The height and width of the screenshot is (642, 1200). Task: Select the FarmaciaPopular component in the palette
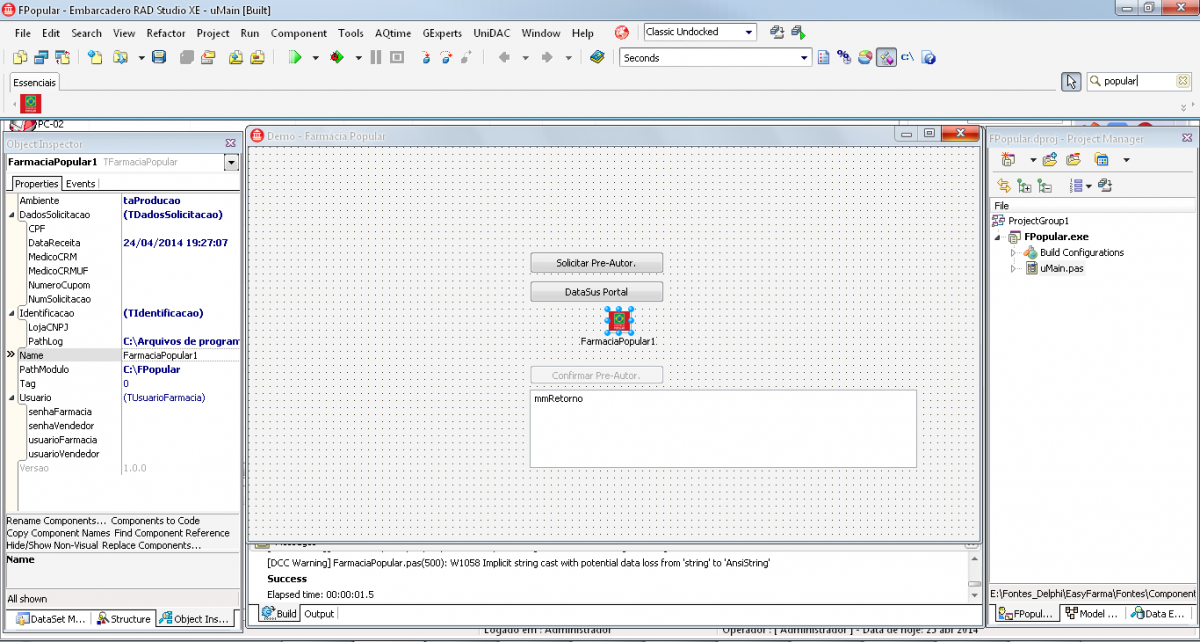coord(31,103)
